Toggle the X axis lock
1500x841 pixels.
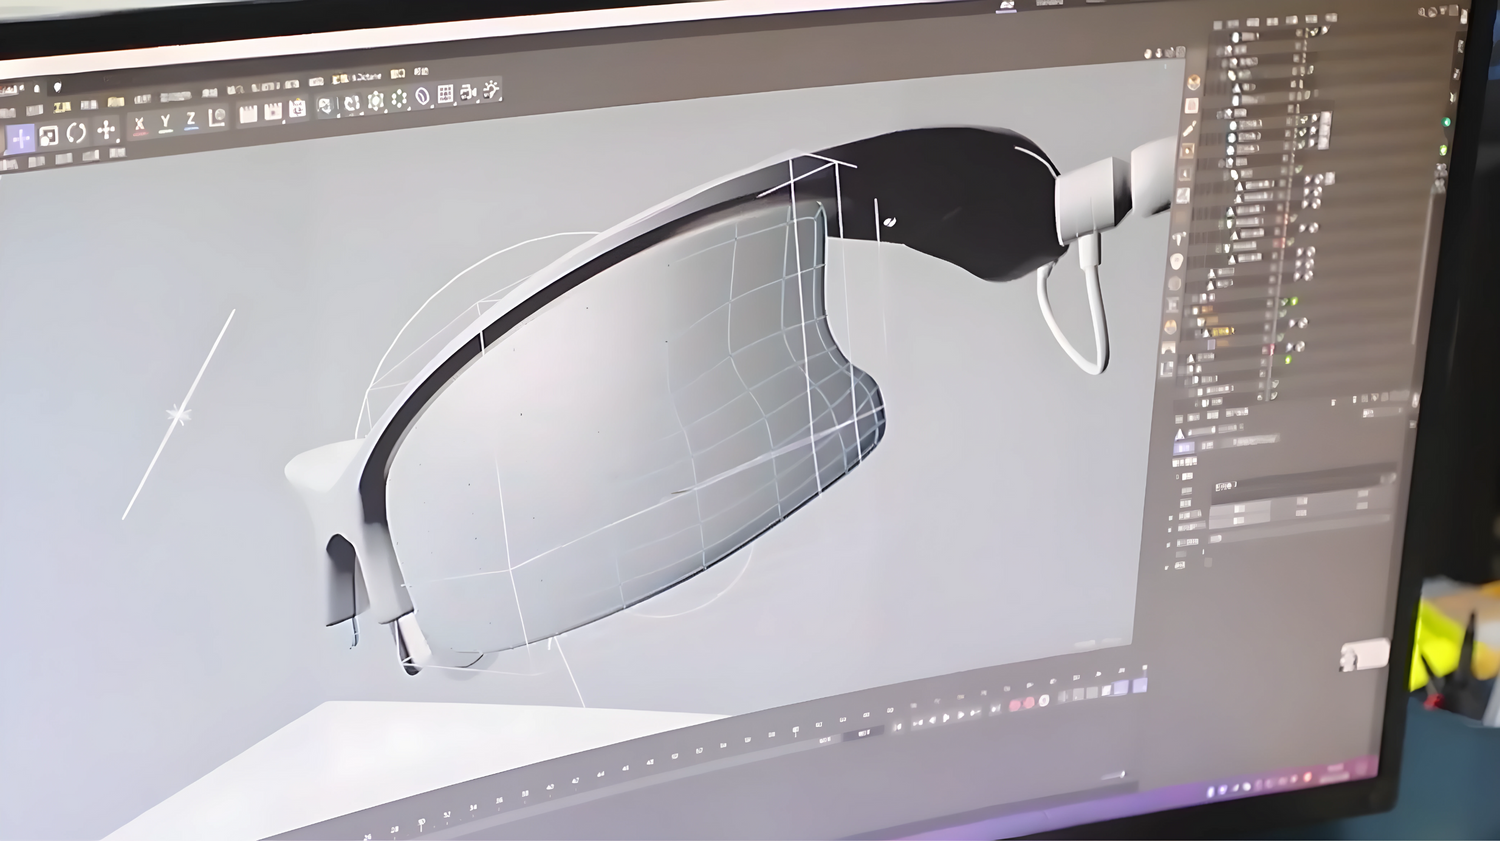coord(140,124)
